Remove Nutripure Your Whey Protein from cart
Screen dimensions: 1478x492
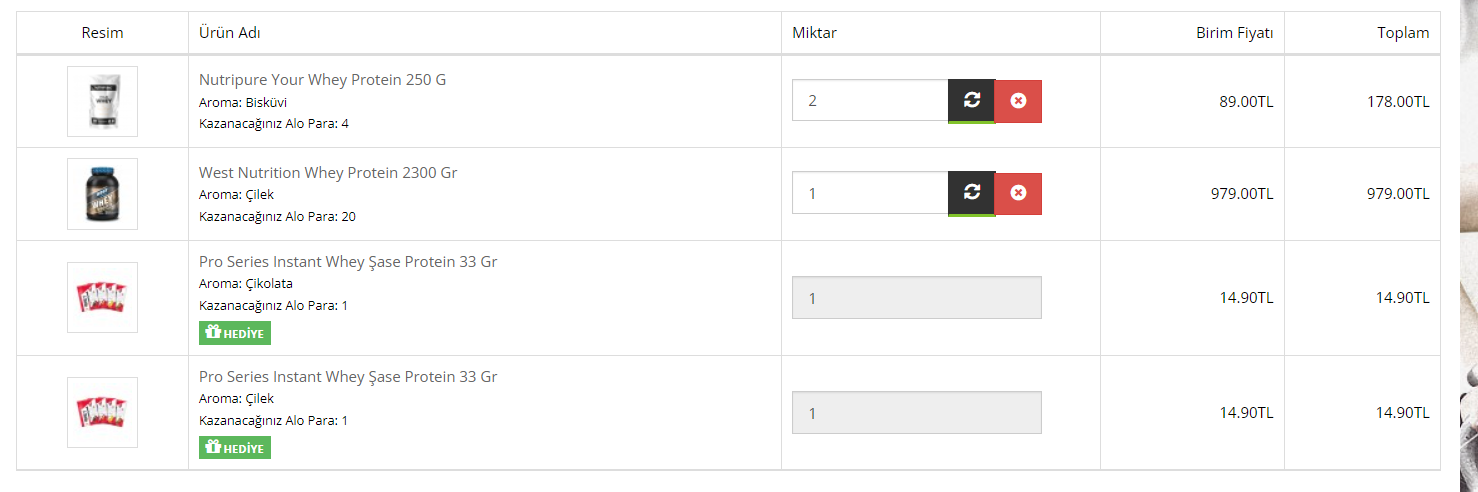1018,101
